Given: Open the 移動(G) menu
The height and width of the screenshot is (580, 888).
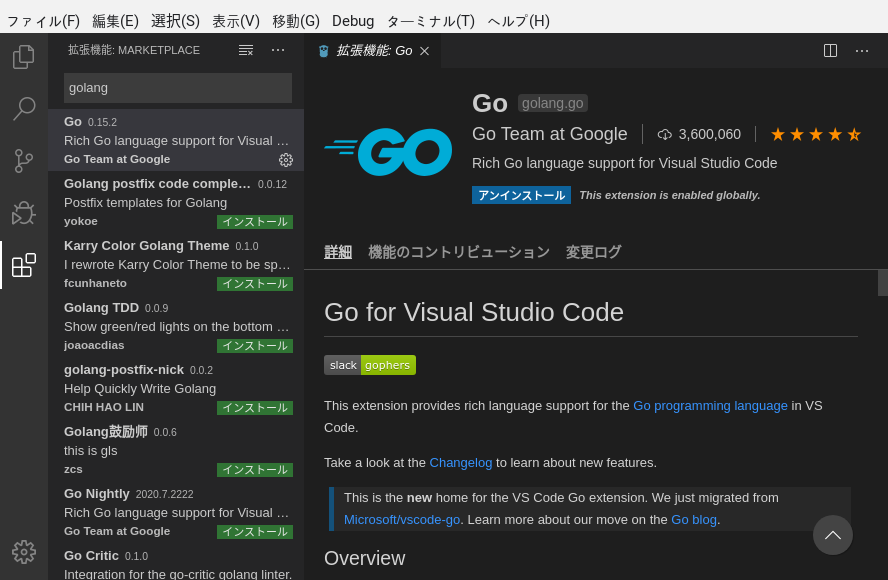Looking at the screenshot, I should pos(296,21).
